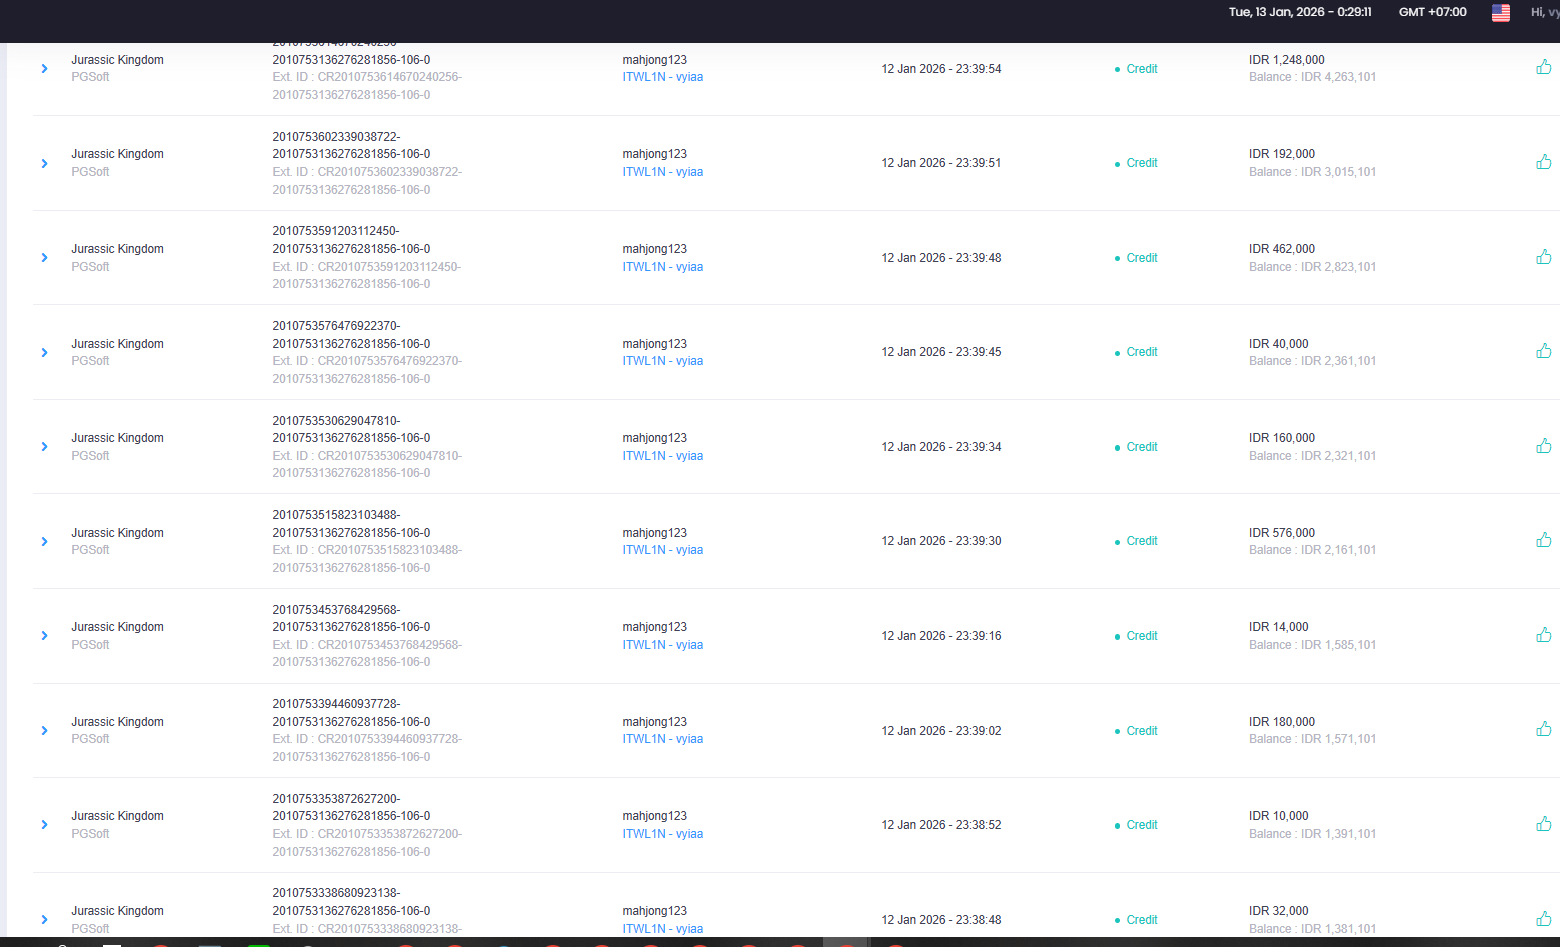
Task: Click thumbs-up icon for IDR 192,000 row
Action: coord(1544,162)
